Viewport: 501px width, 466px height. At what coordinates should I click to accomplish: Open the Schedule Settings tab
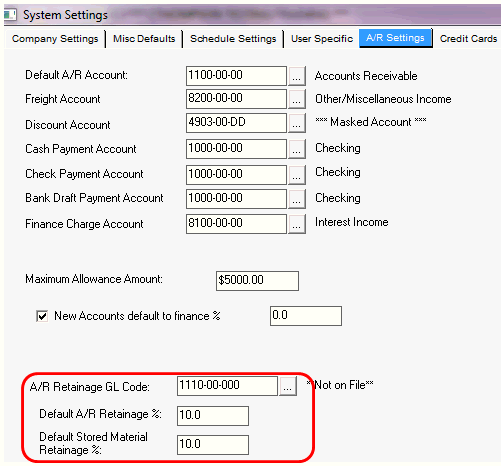(x=233, y=39)
